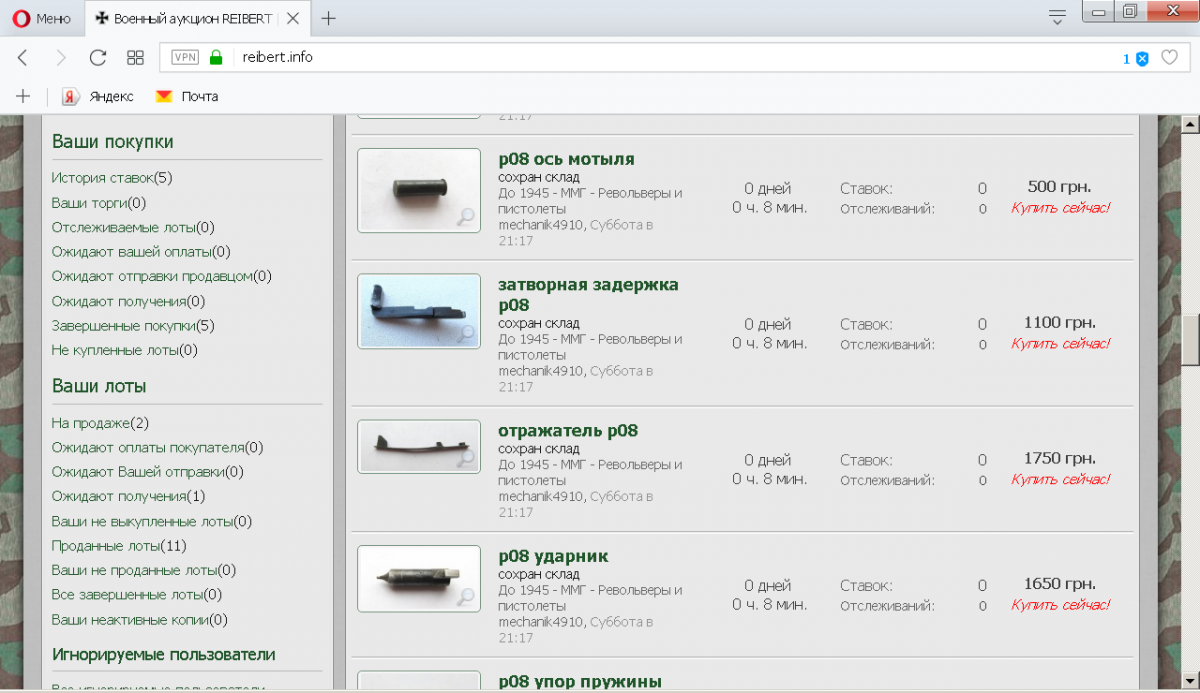Click page scrollbar up arrow
1200x693 pixels.
pyautogui.click(x=1190, y=125)
